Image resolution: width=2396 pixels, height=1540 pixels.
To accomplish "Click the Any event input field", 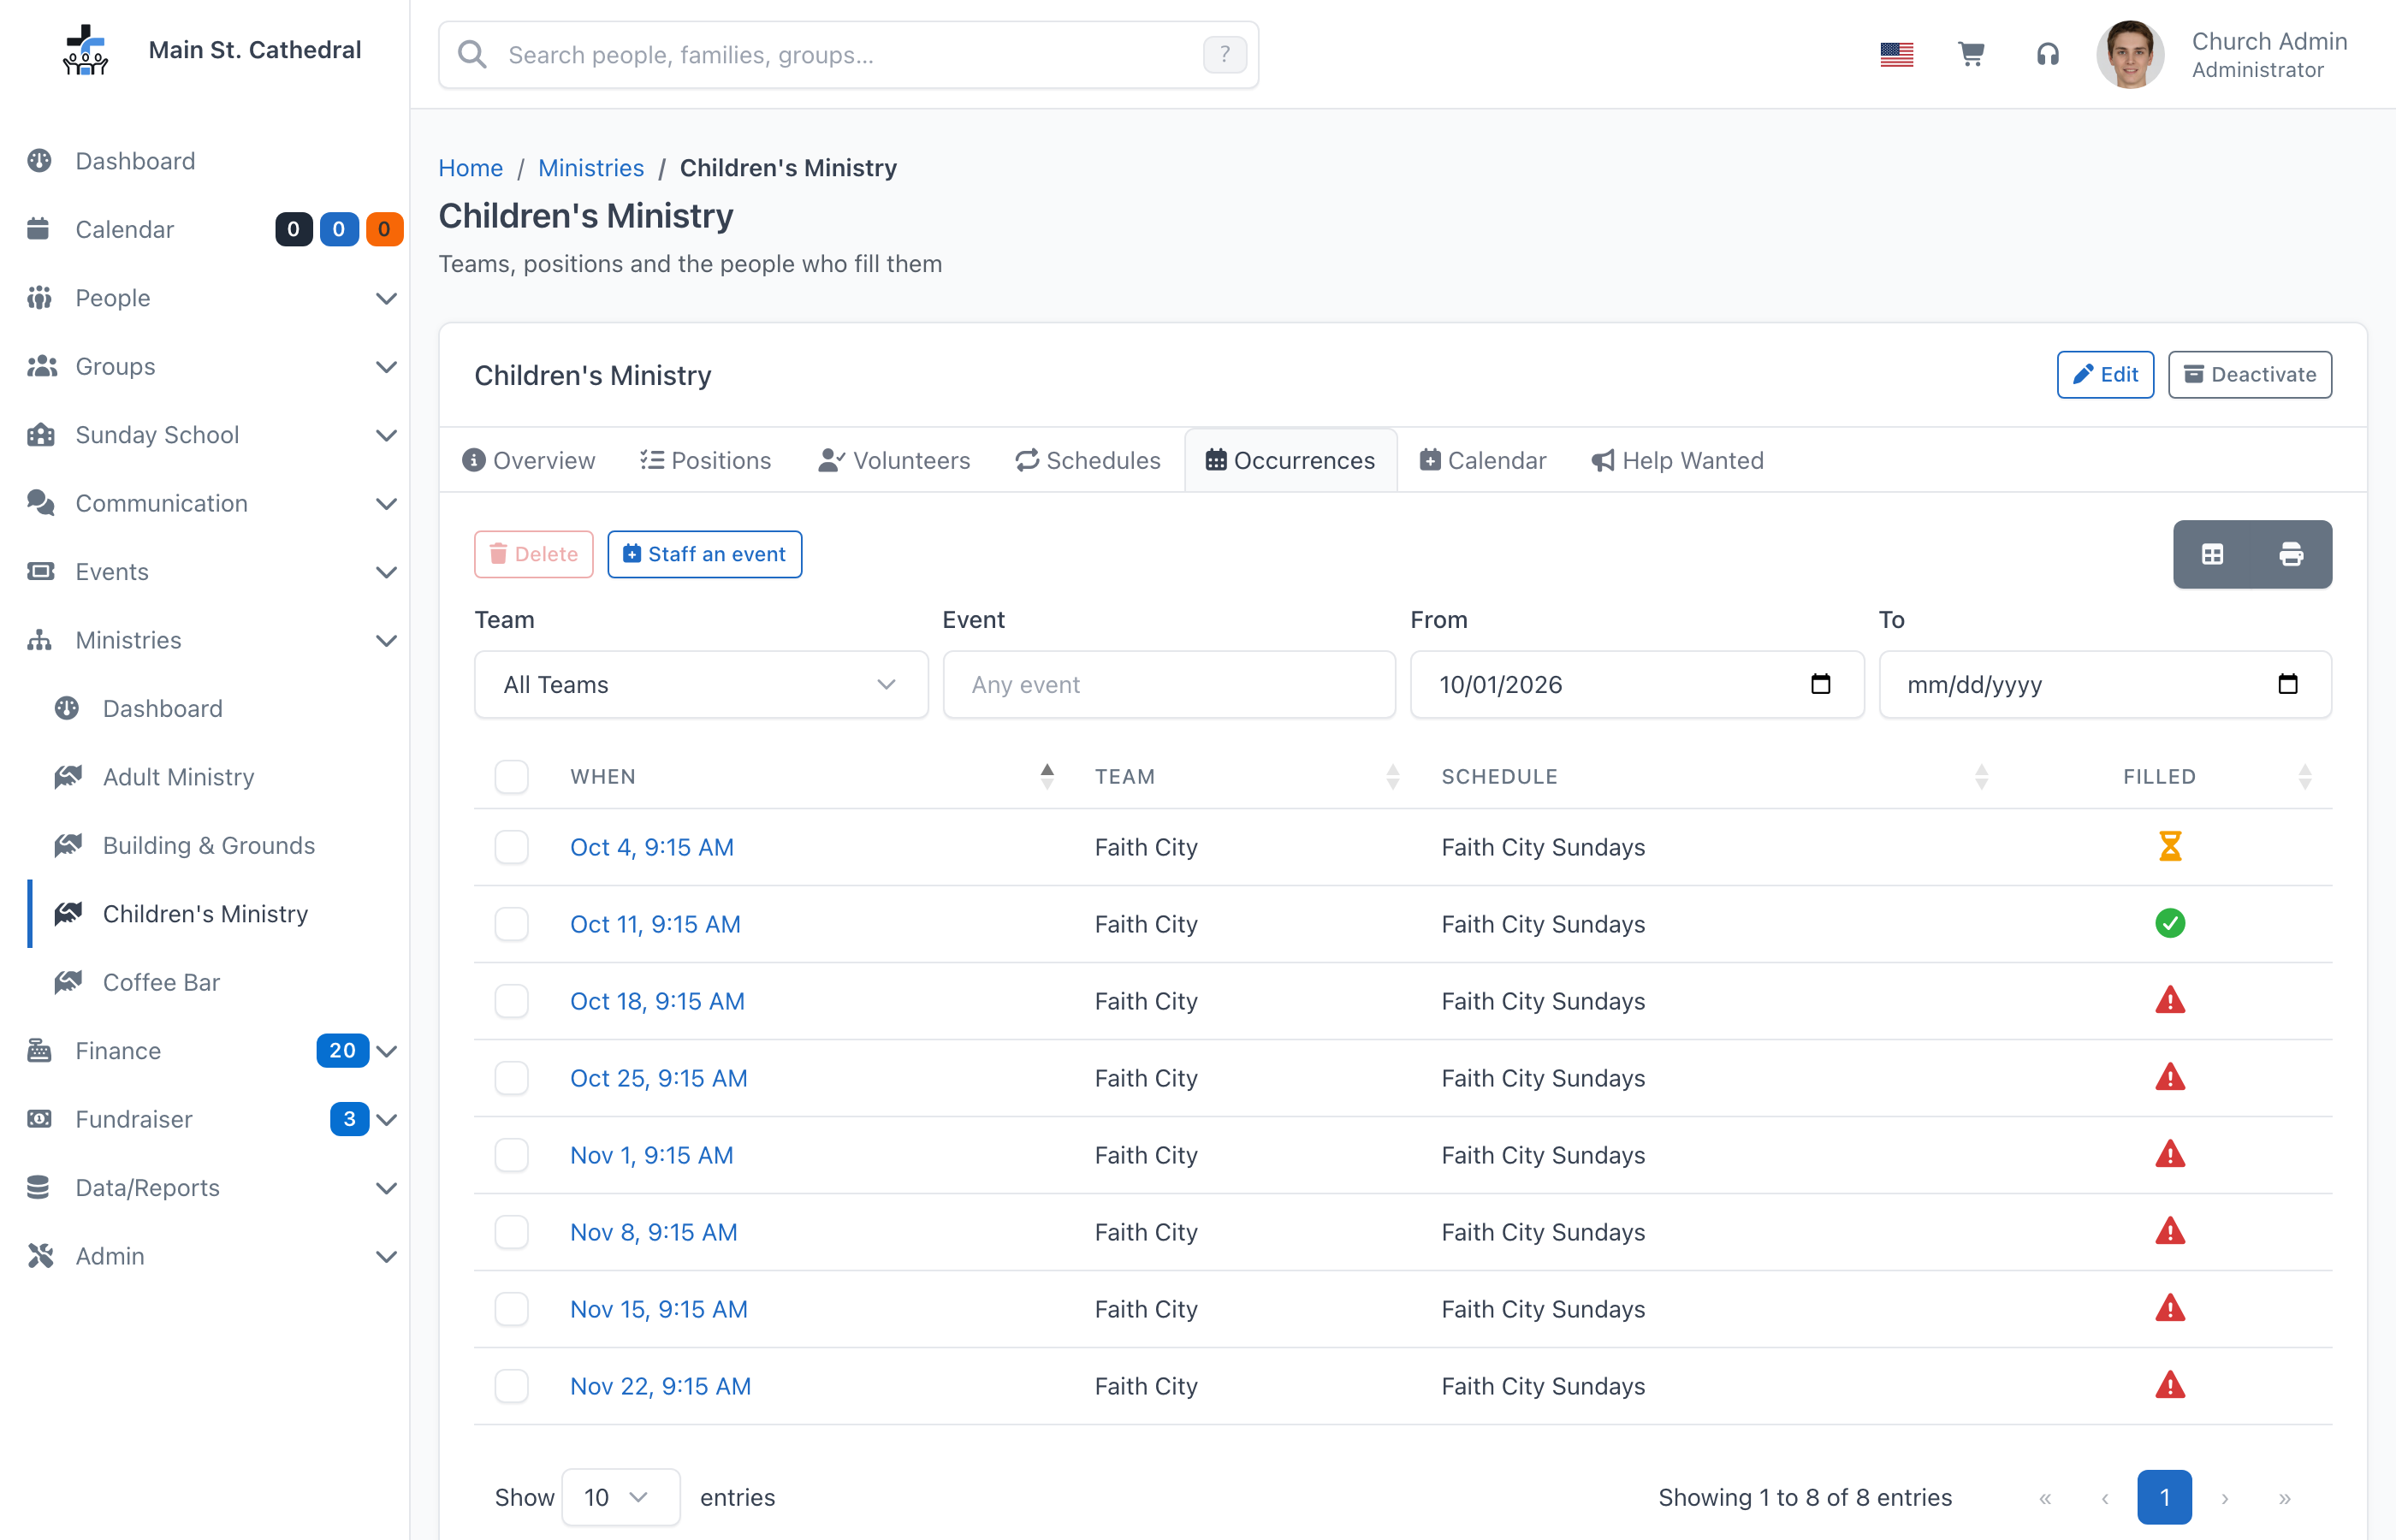I will coord(1169,684).
